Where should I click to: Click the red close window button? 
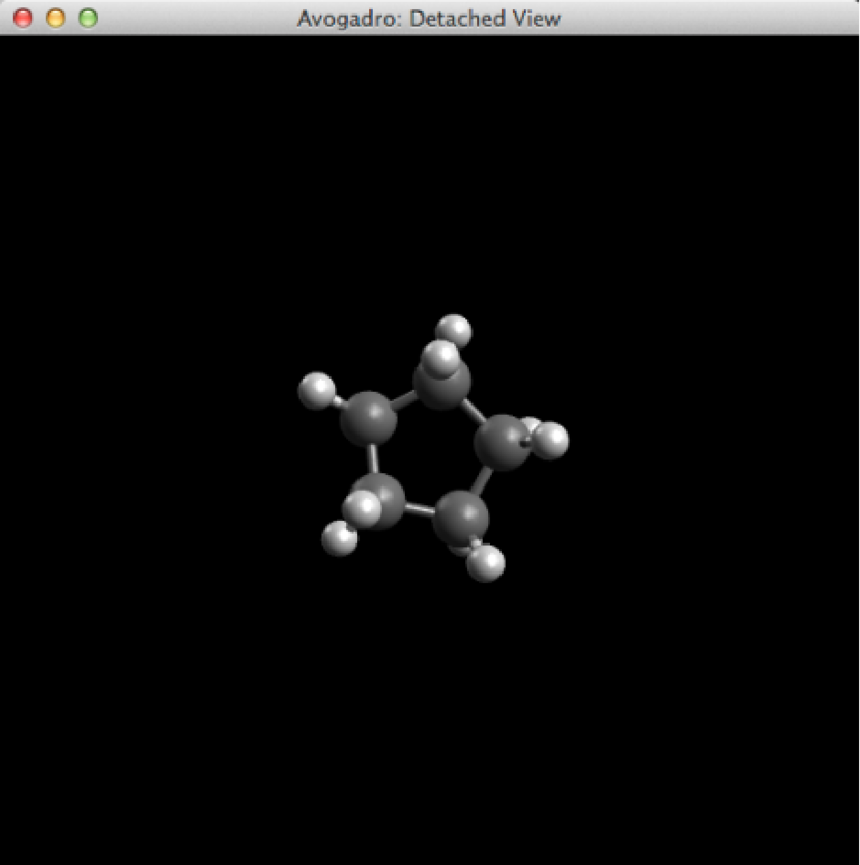point(23,18)
